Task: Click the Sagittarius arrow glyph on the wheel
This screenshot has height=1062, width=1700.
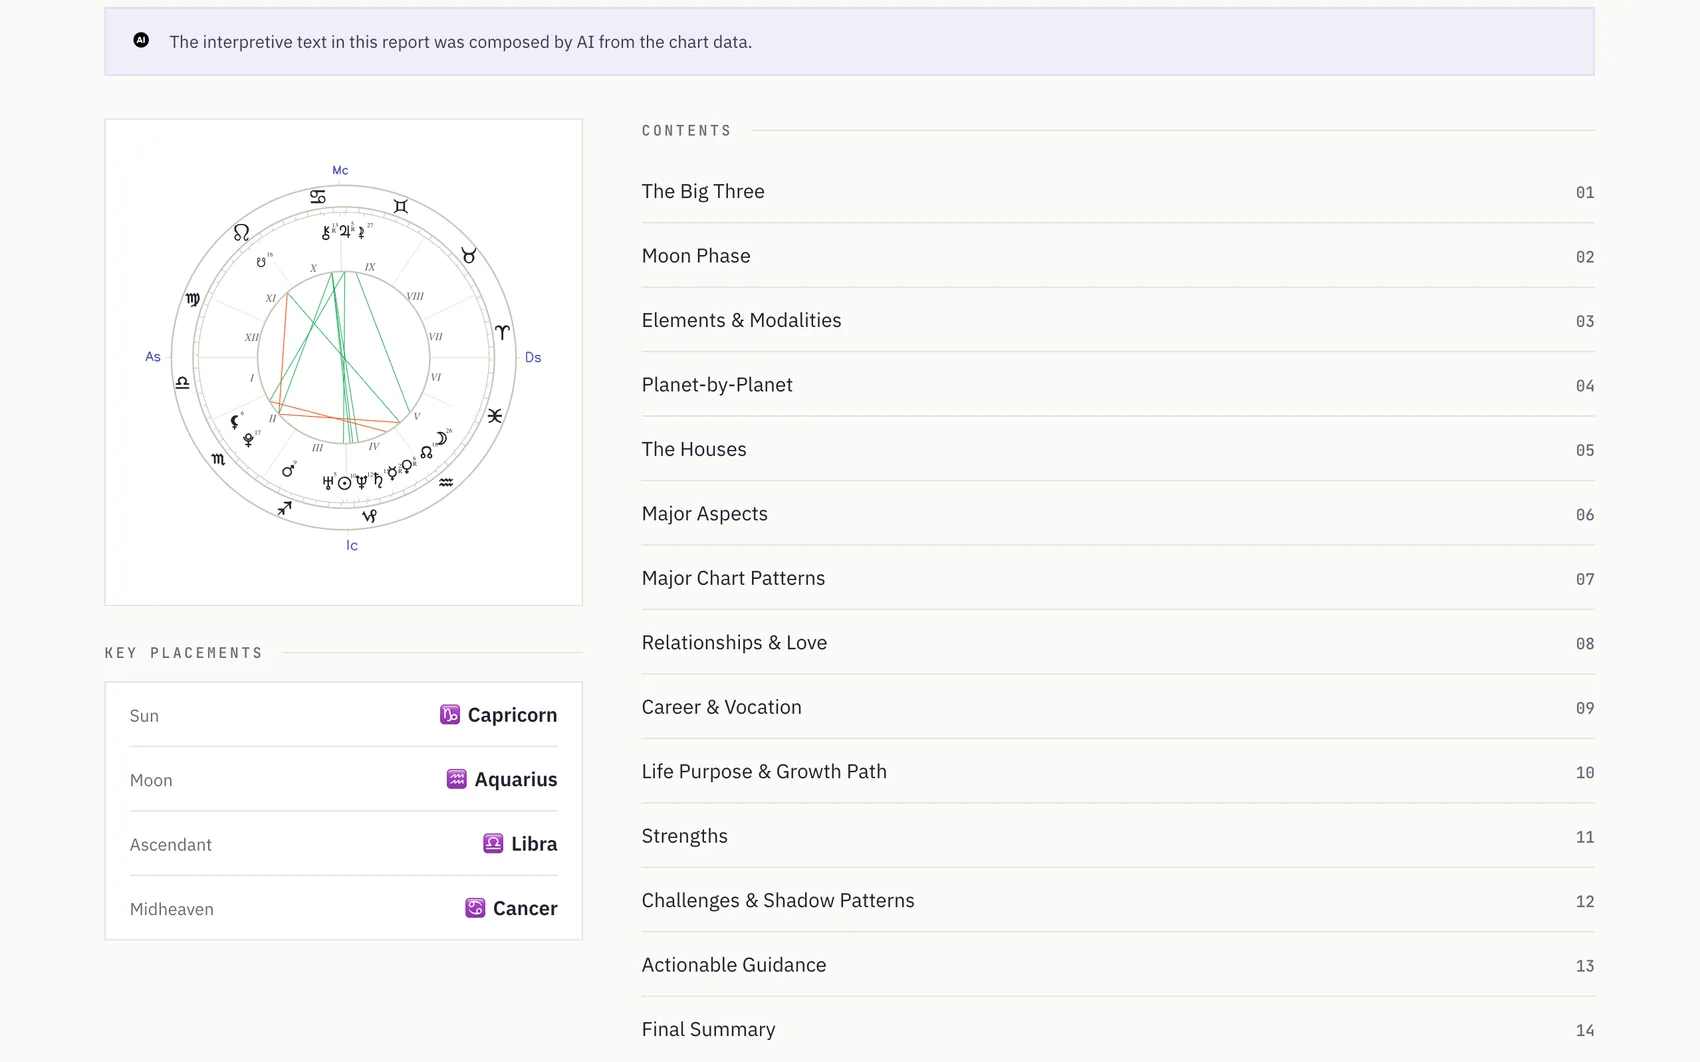Action: [x=285, y=508]
